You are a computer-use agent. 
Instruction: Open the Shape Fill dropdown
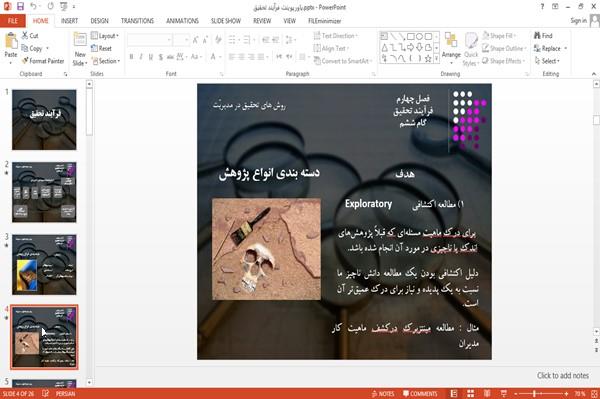[x=499, y=36]
